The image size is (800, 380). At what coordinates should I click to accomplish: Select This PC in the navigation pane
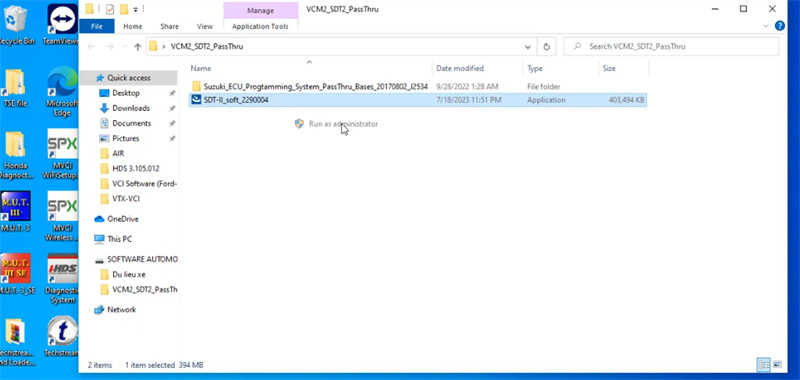(119, 239)
